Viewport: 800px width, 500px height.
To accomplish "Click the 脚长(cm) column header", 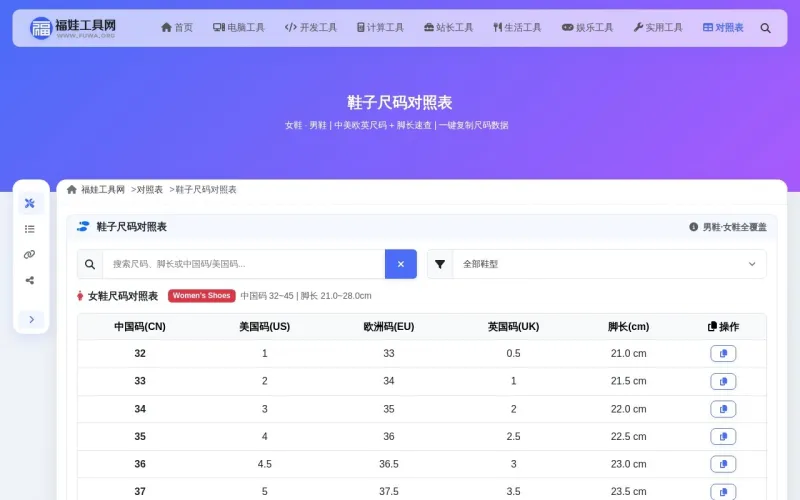I will coord(629,327).
